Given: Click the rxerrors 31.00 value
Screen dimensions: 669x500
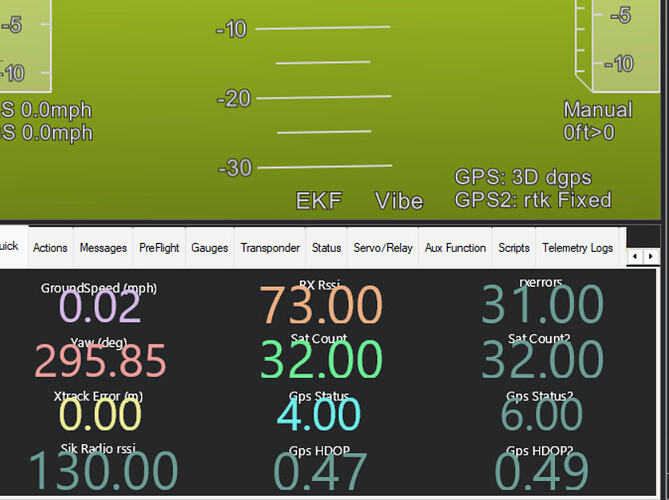Looking at the screenshot, I should tap(542, 306).
